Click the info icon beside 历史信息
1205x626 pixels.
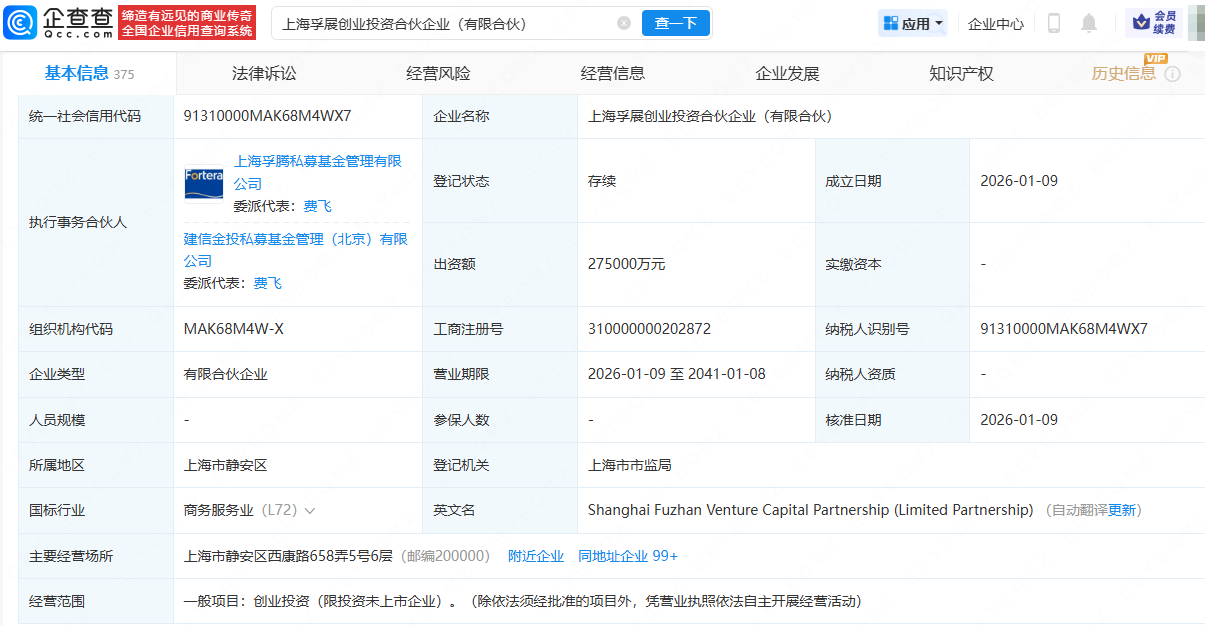pyautogui.click(x=1173, y=74)
